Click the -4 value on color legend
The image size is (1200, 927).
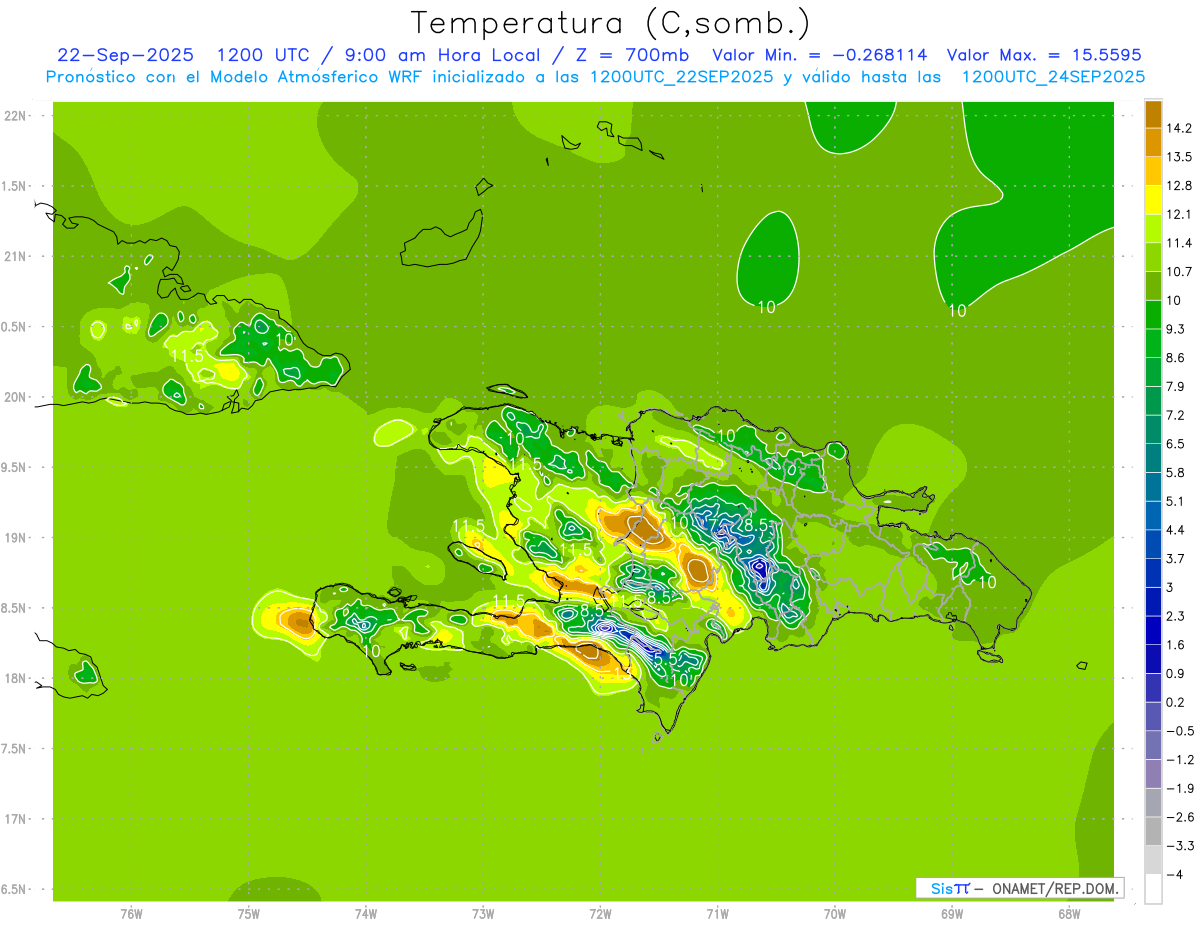click(1175, 875)
